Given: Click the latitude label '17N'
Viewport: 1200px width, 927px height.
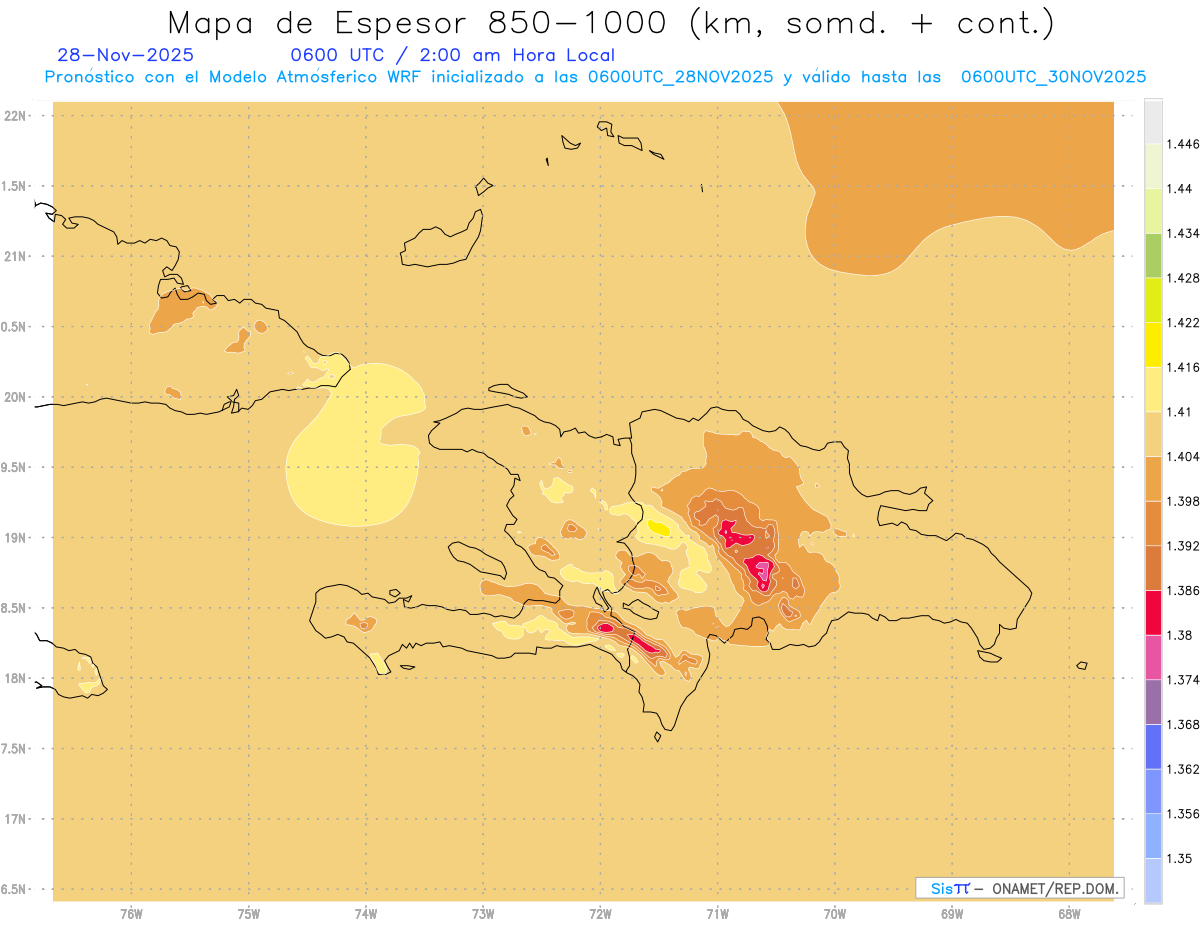Looking at the screenshot, I should pos(16,819).
